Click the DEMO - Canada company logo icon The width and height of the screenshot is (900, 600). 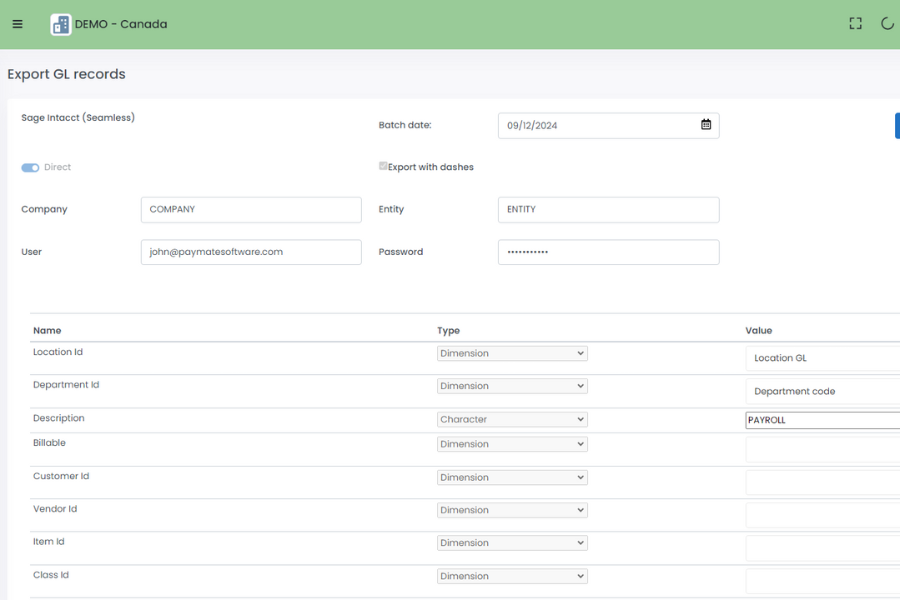point(61,24)
